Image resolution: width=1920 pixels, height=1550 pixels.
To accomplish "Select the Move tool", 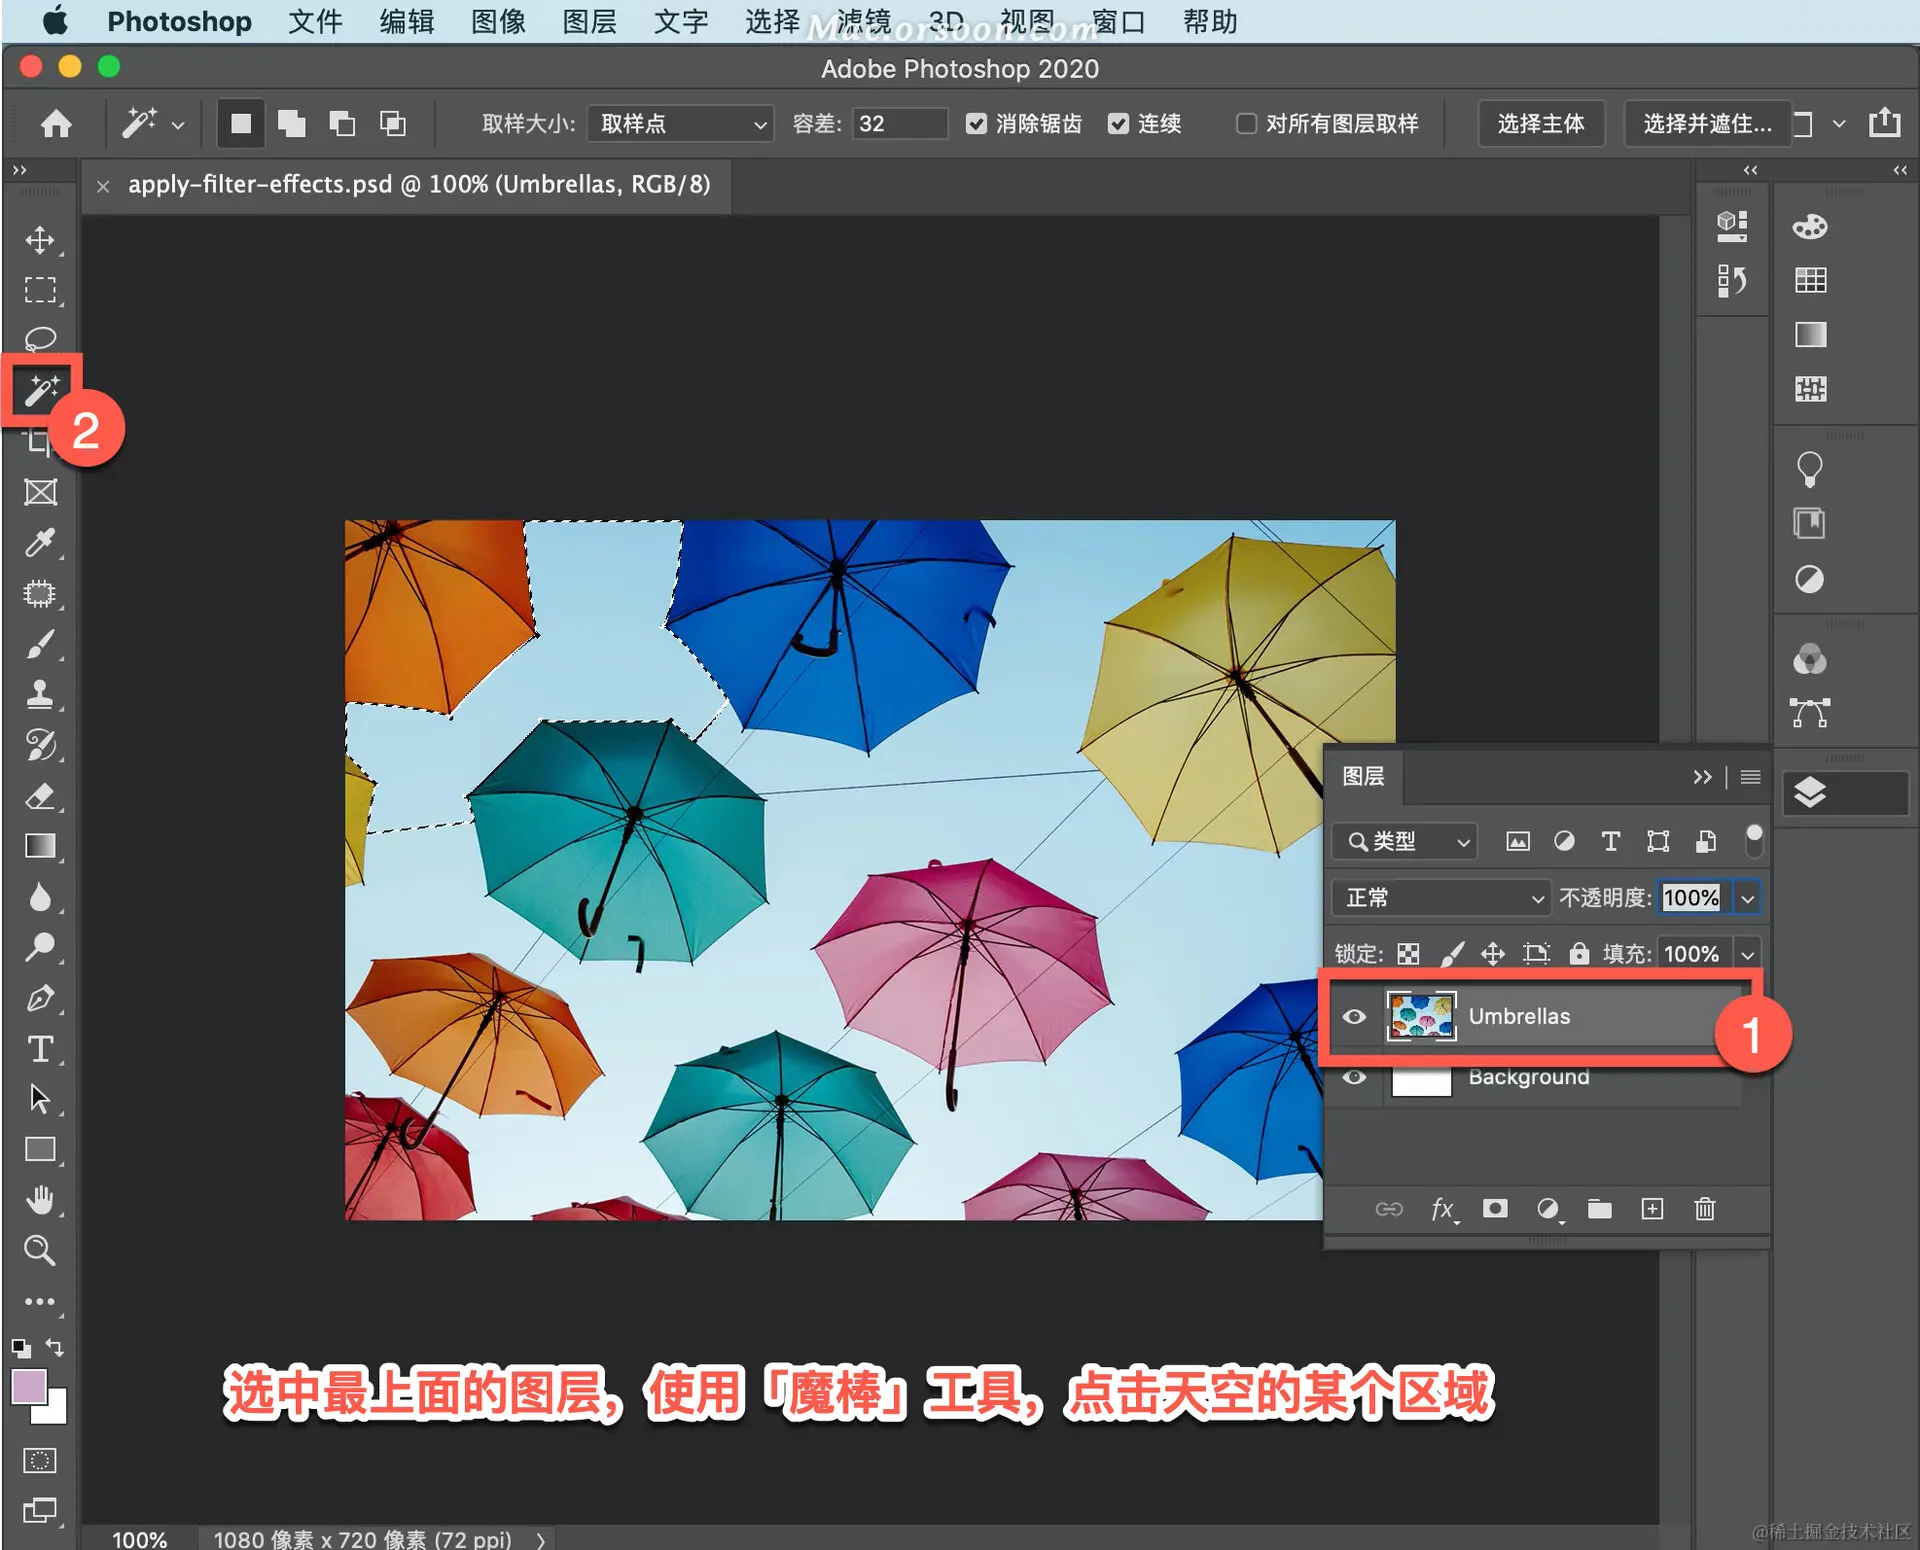I will pyautogui.click(x=40, y=240).
